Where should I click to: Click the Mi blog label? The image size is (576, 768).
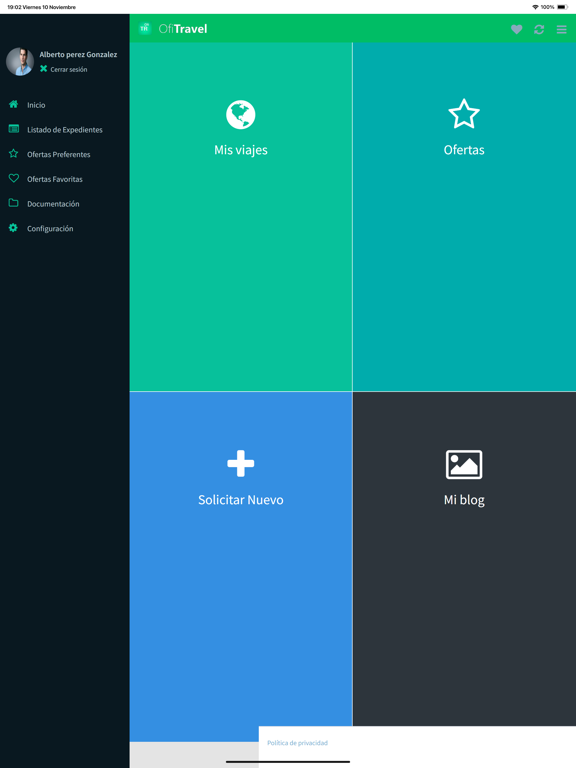[x=464, y=500]
